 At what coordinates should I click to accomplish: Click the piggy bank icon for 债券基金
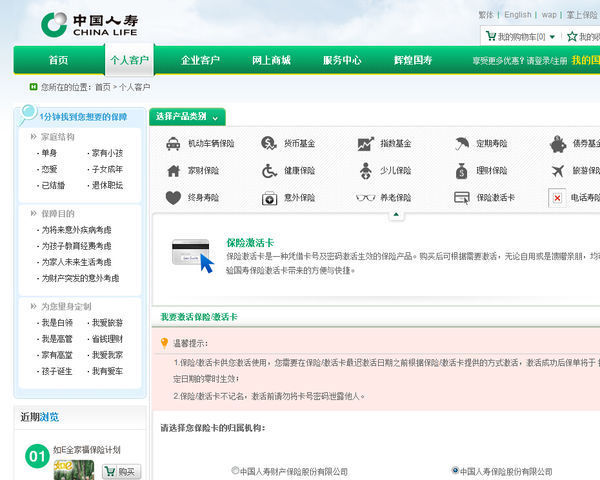[x=558, y=144]
